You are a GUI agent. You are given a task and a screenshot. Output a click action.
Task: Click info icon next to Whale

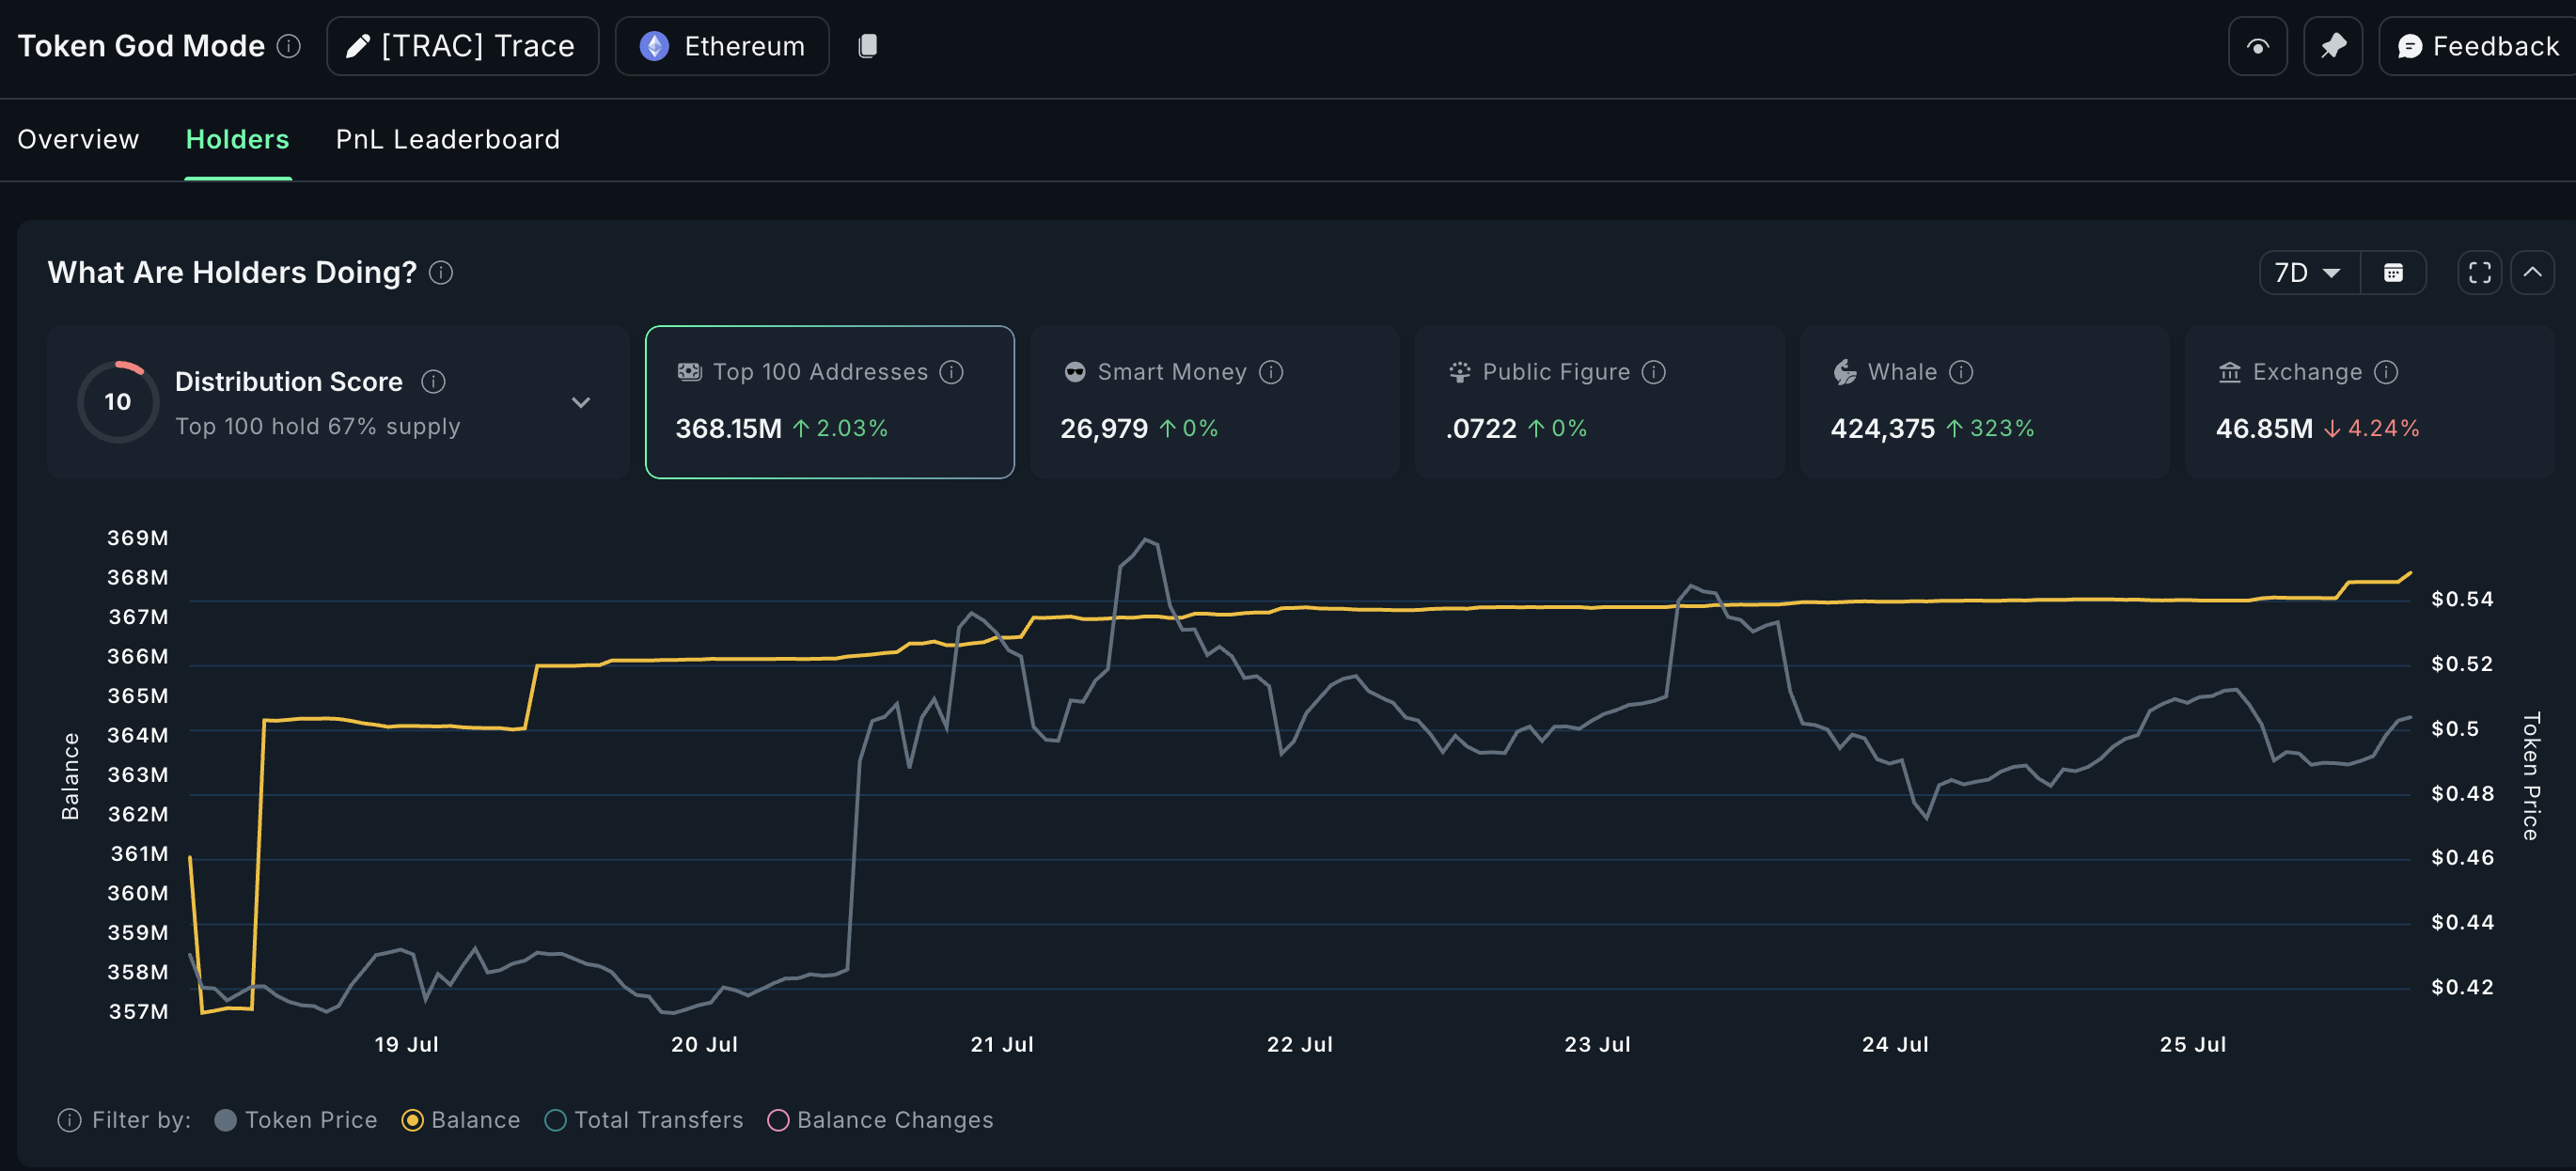point(1961,372)
